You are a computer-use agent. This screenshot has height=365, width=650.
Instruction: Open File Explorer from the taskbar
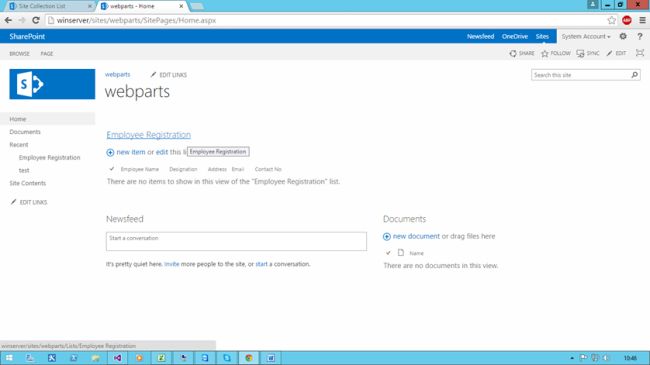point(95,358)
